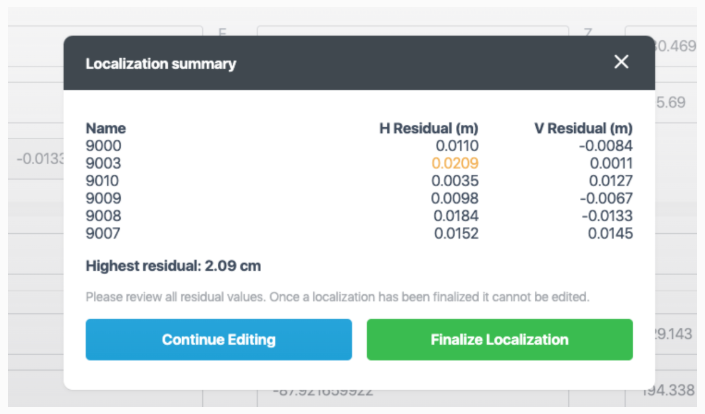The image size is (705, 414).
Task: Click V residual 0.0127 for 9010
Action: tap(611, 181)
